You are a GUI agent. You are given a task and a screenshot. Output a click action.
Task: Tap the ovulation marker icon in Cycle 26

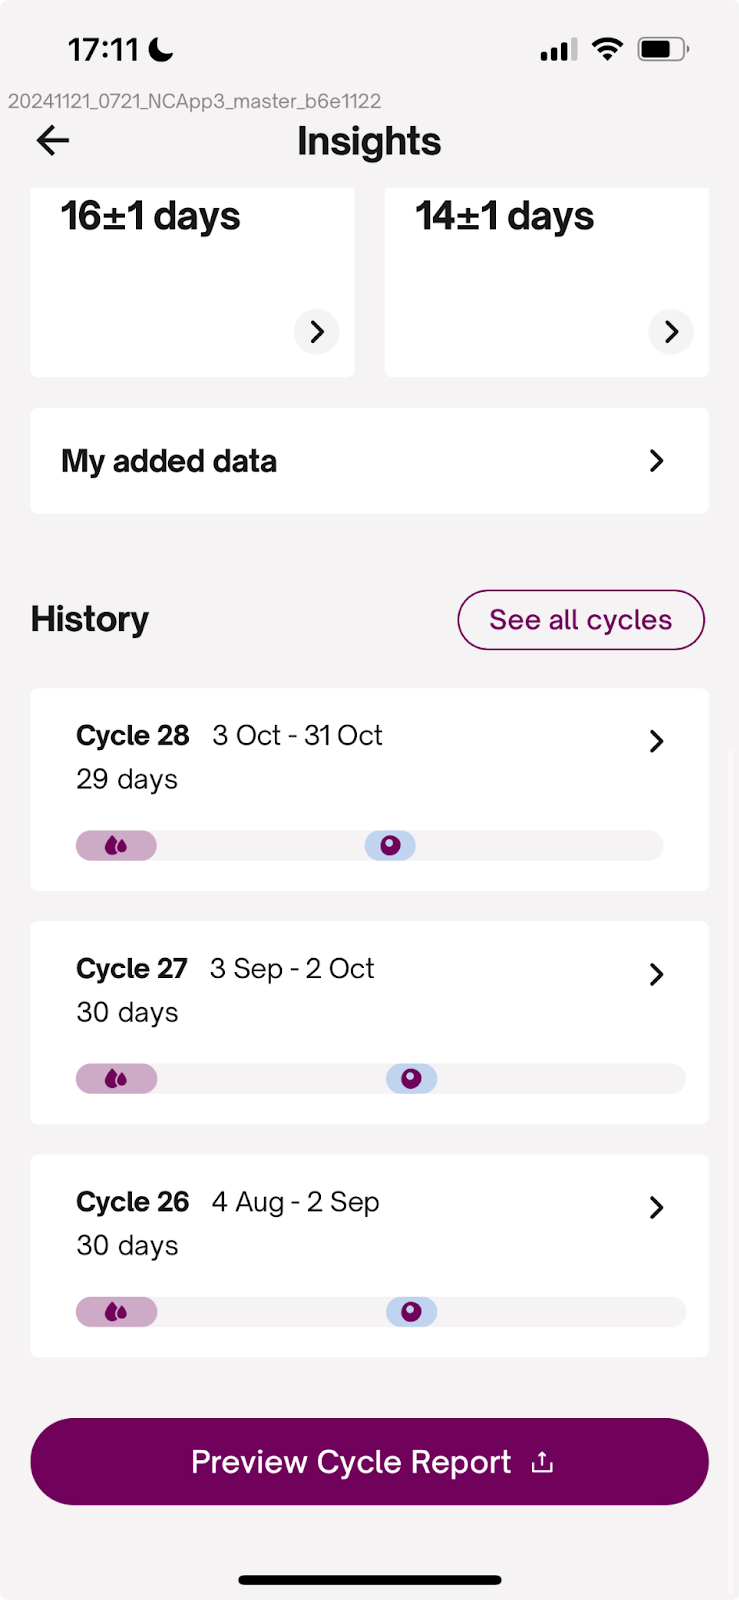411,1312
